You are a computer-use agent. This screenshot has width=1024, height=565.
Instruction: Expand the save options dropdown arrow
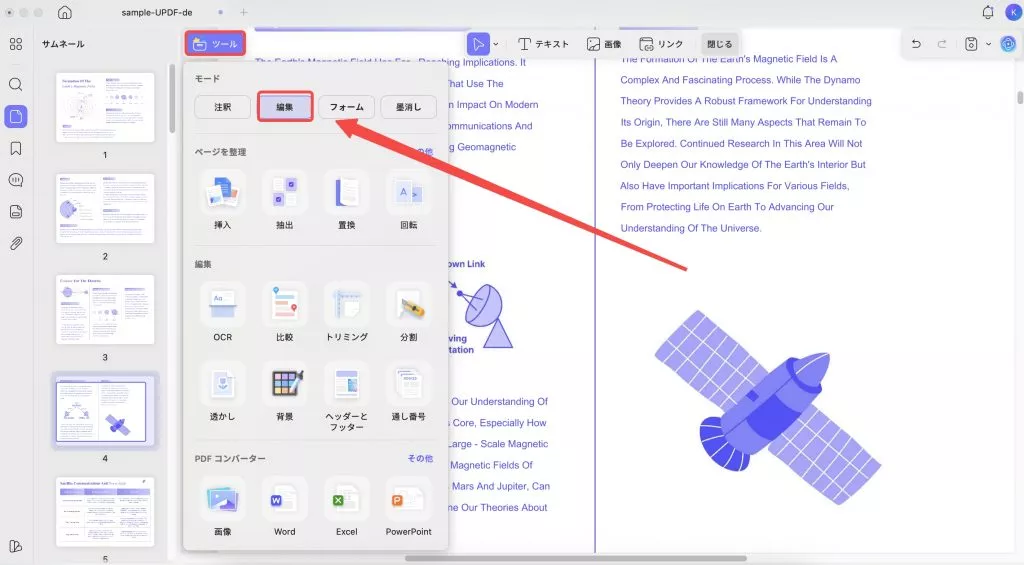(x=988, y=44)
